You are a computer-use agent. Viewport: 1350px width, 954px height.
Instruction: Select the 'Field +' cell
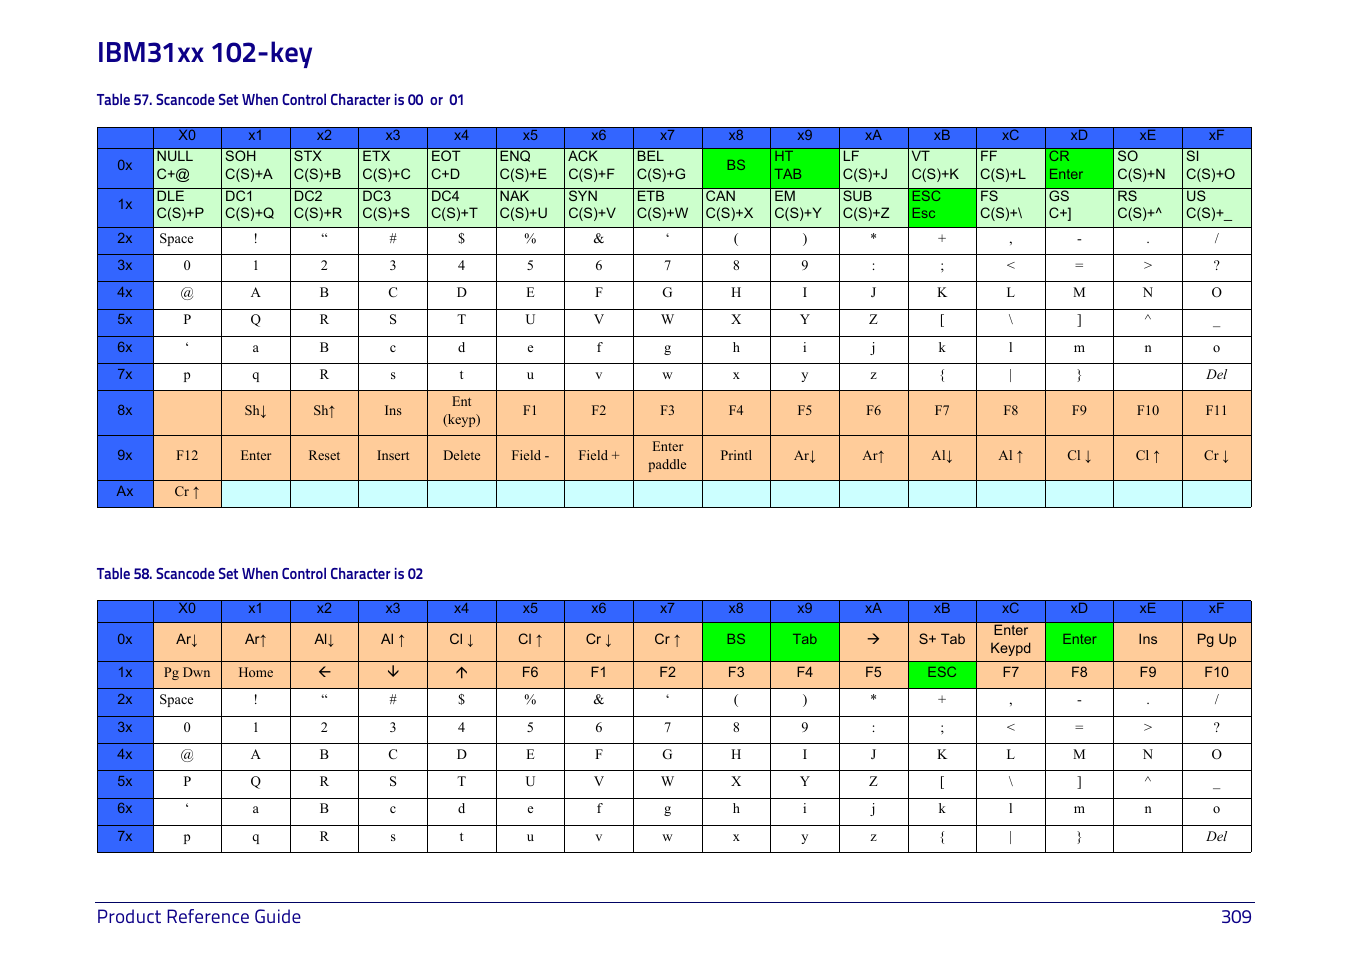pyautogui.click(x=599, y=456)
